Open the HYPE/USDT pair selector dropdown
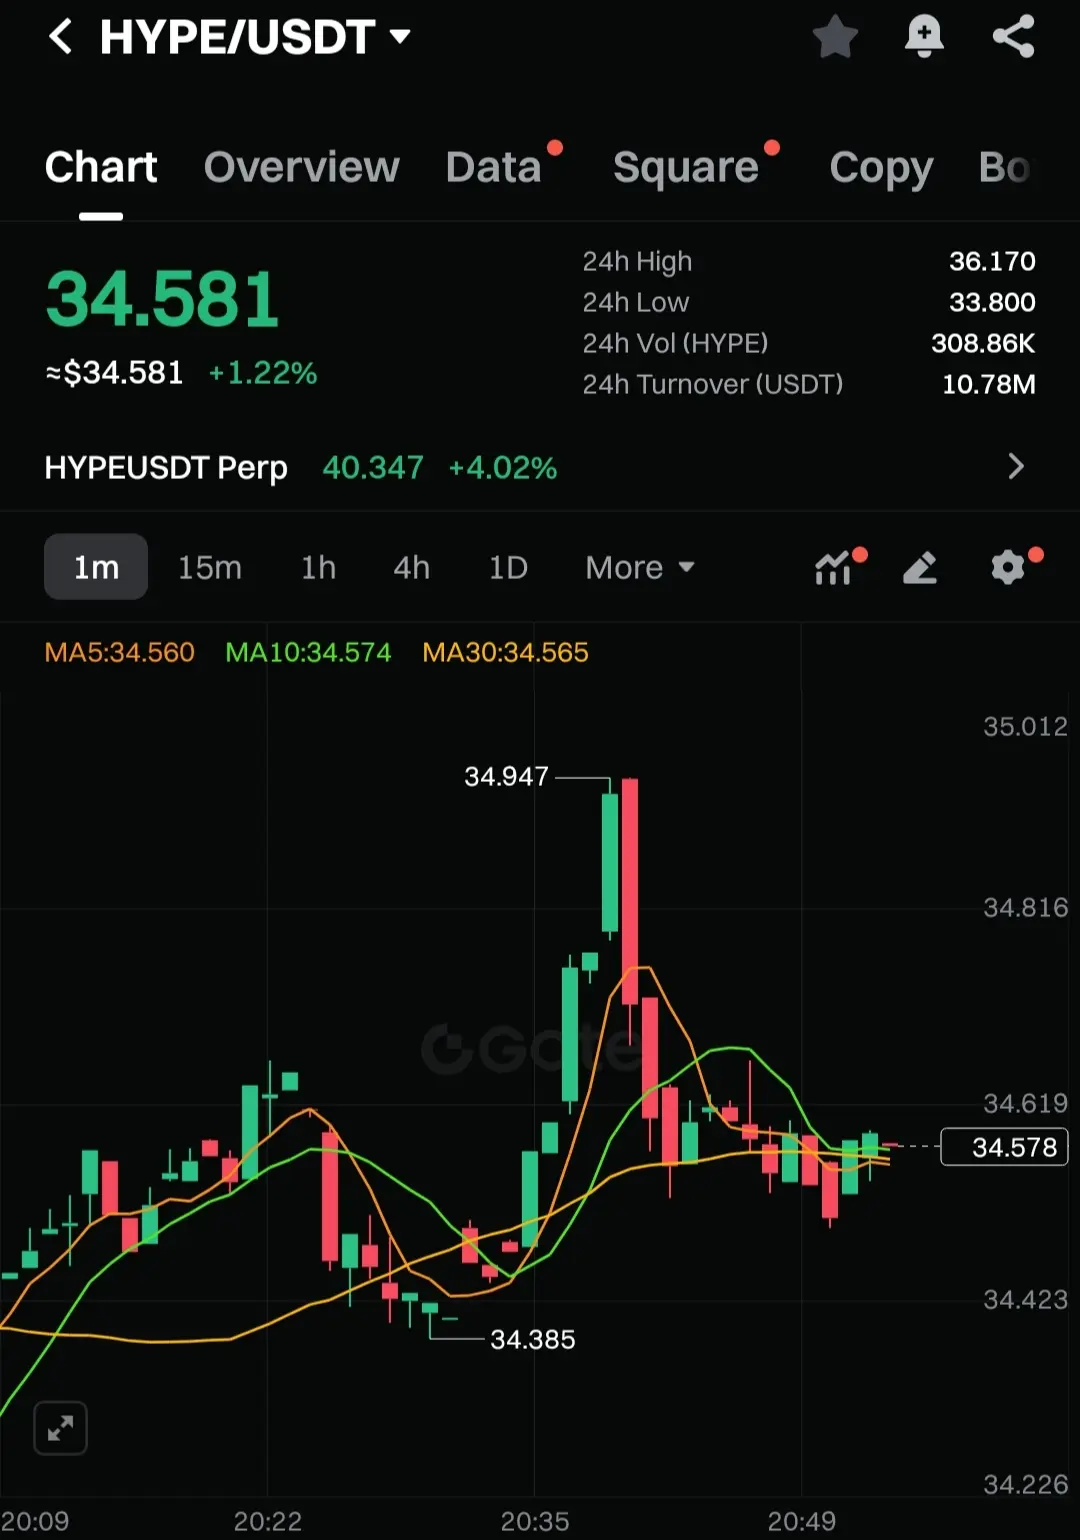The height and width of the screenshot is (1540, 1080). pos(255,37)
